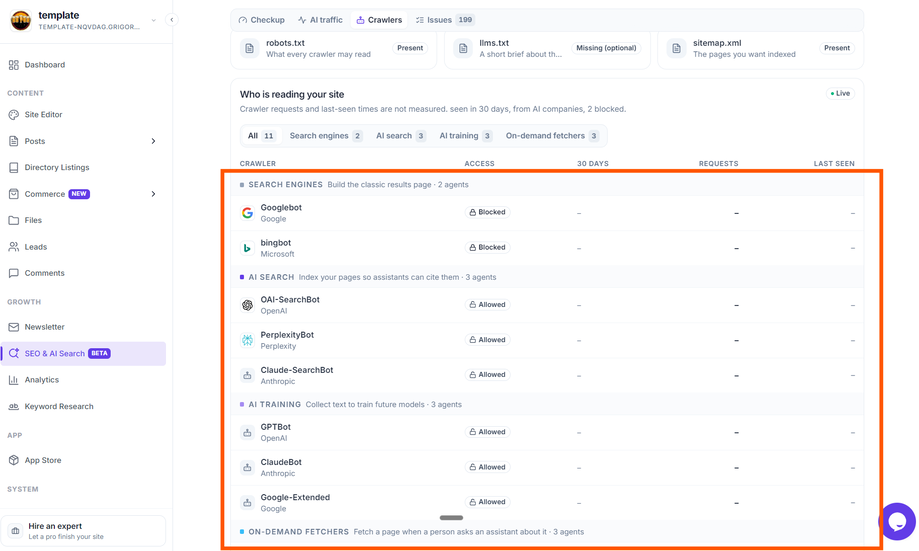Filter crawlers by On-demand fetchers
Screen dimensions: 919x551
coord(552,136)
